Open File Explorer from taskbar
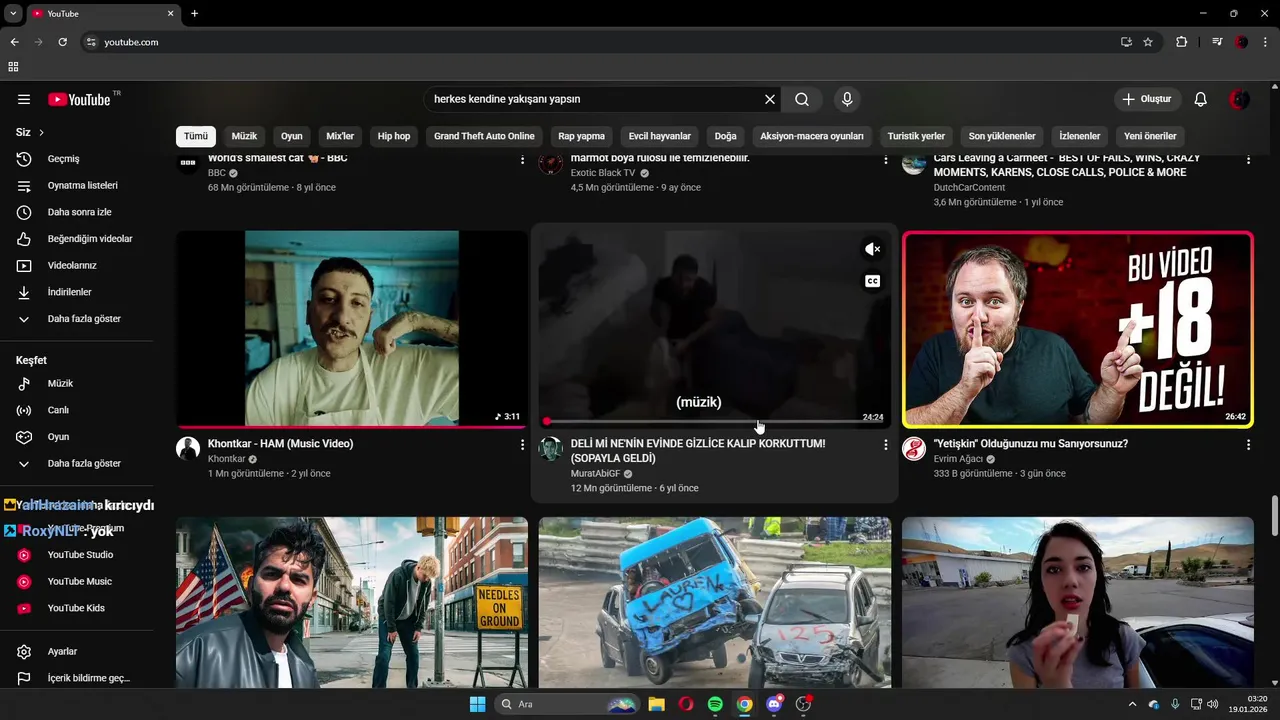 coord(656,704)
